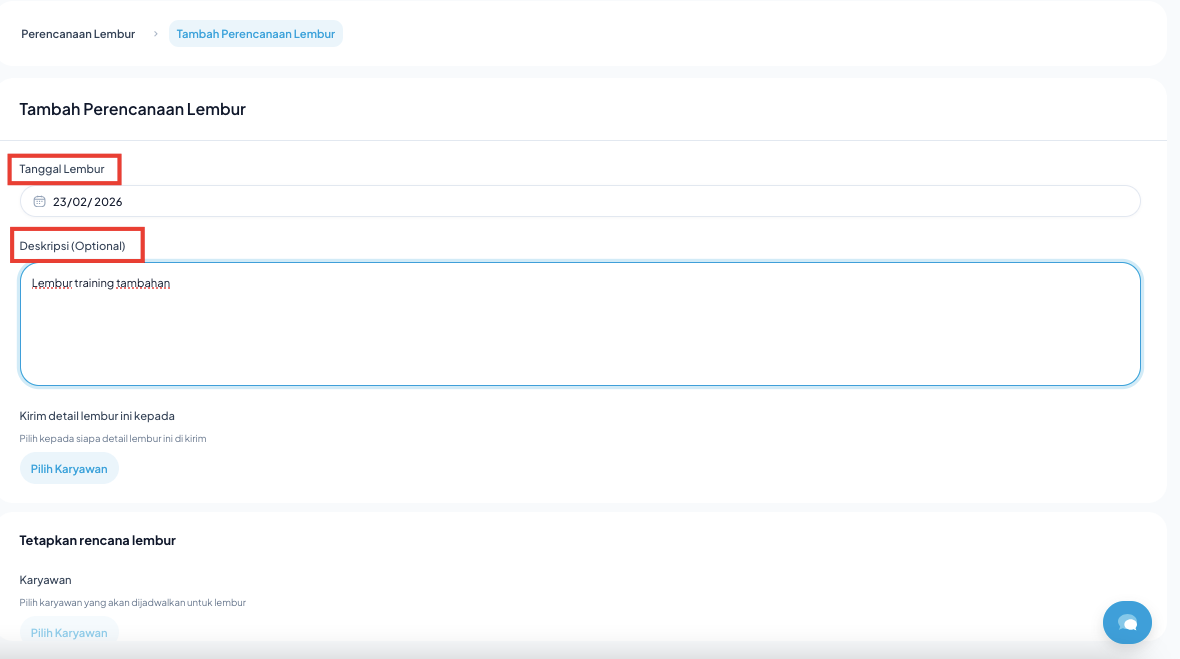Screen dimensions: 1180x659
Task: Select the Tambah Perencanaan Lembur breadcrumb pill
Action: point(255,34)
